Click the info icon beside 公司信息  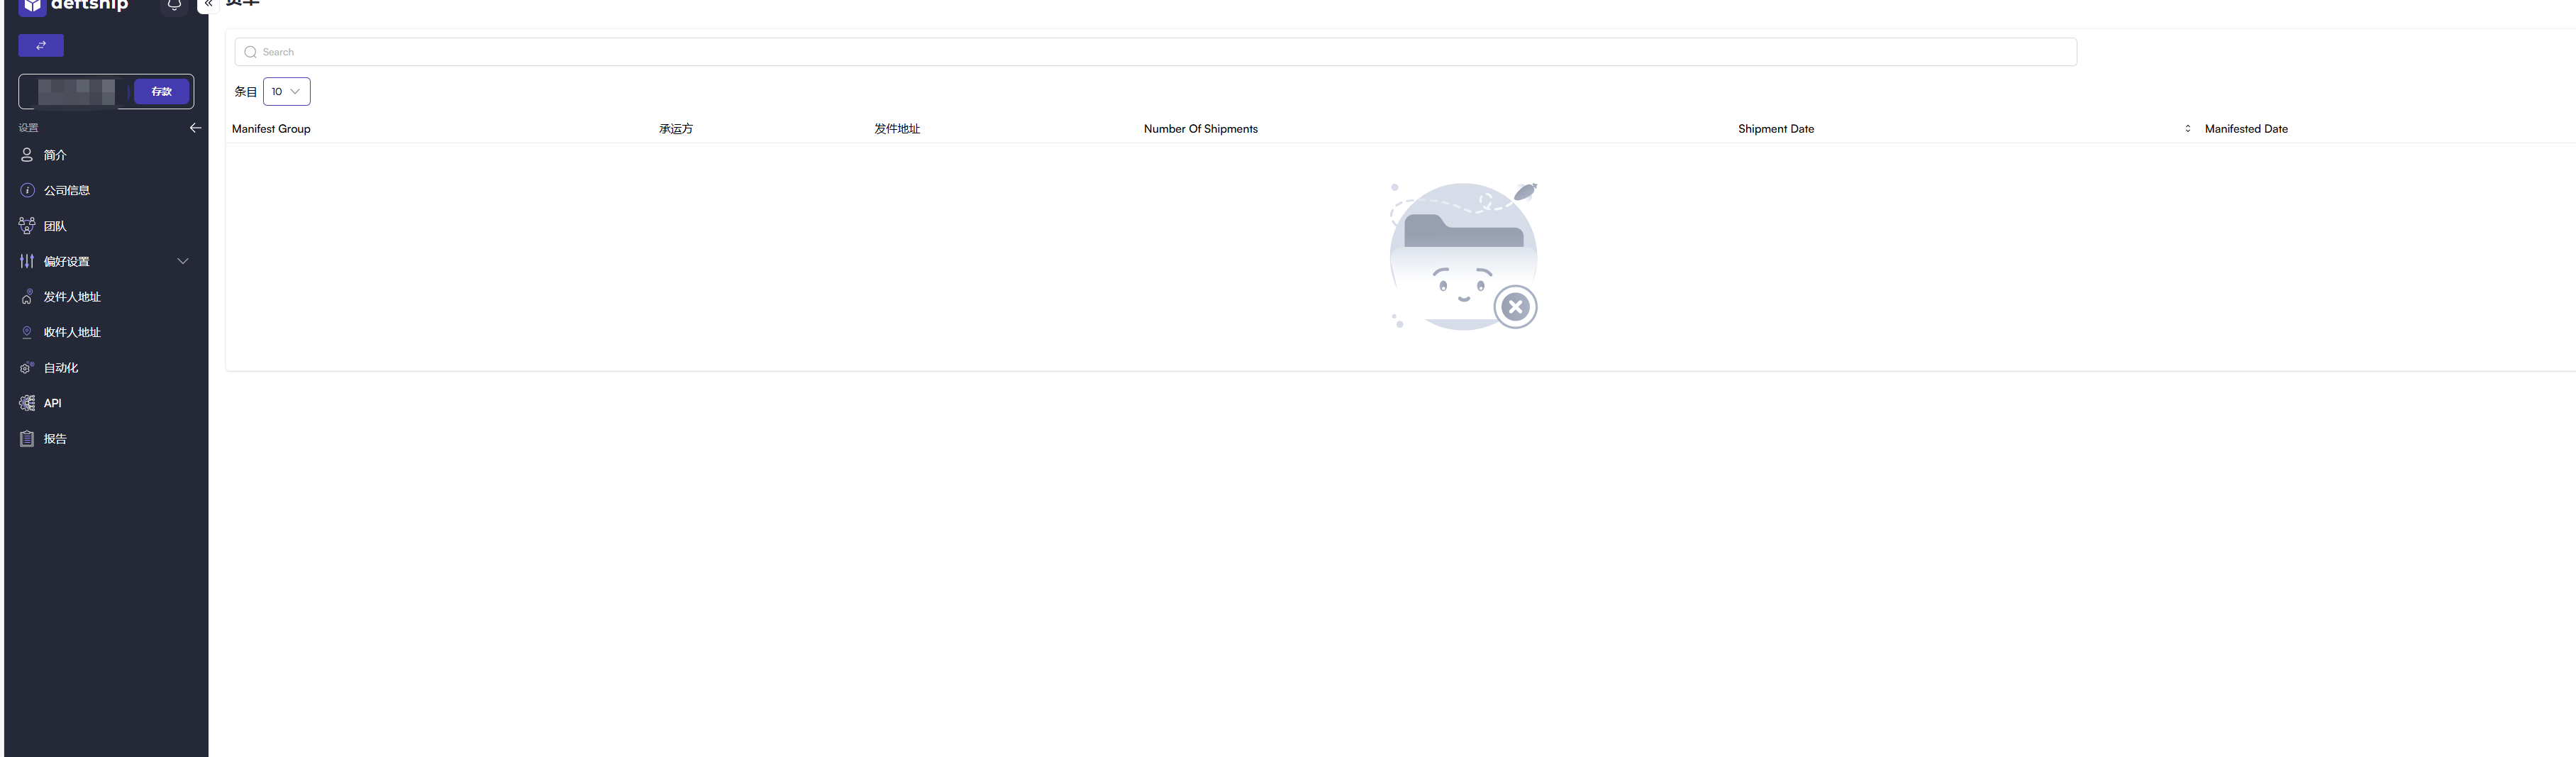(x=27, y=190)
